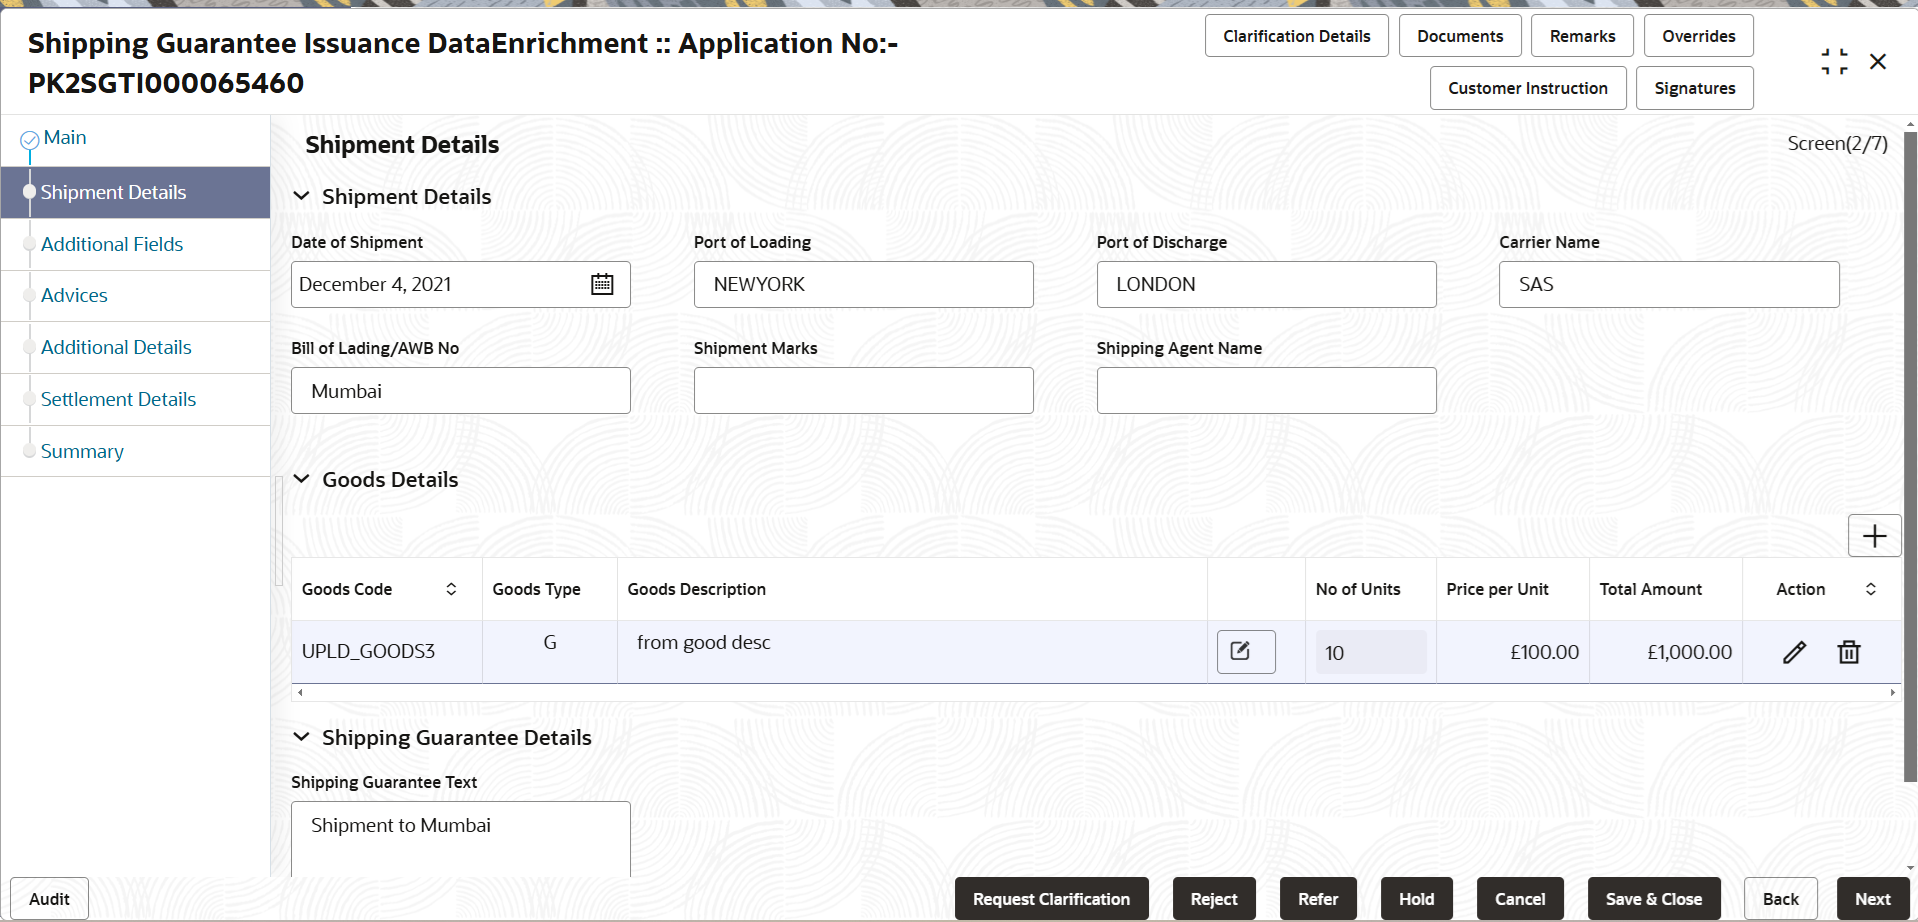The width and height of the screenshot is (1918, 922).
Task: Add a new goods row with the plus icon
Action: 1874,535
